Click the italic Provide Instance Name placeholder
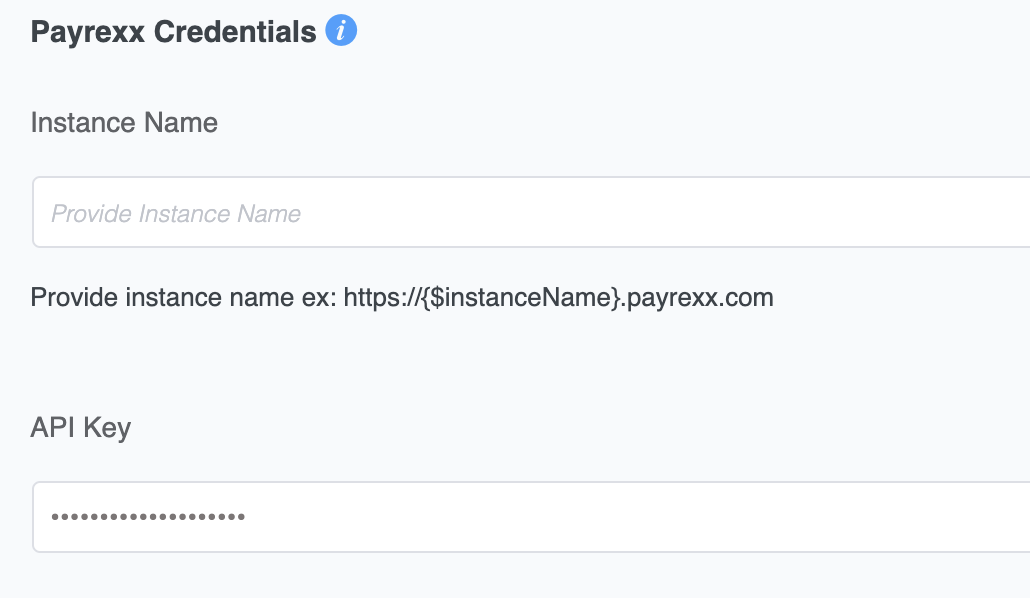This screenshot has width=1030, height=598. [x=176, y=214]
